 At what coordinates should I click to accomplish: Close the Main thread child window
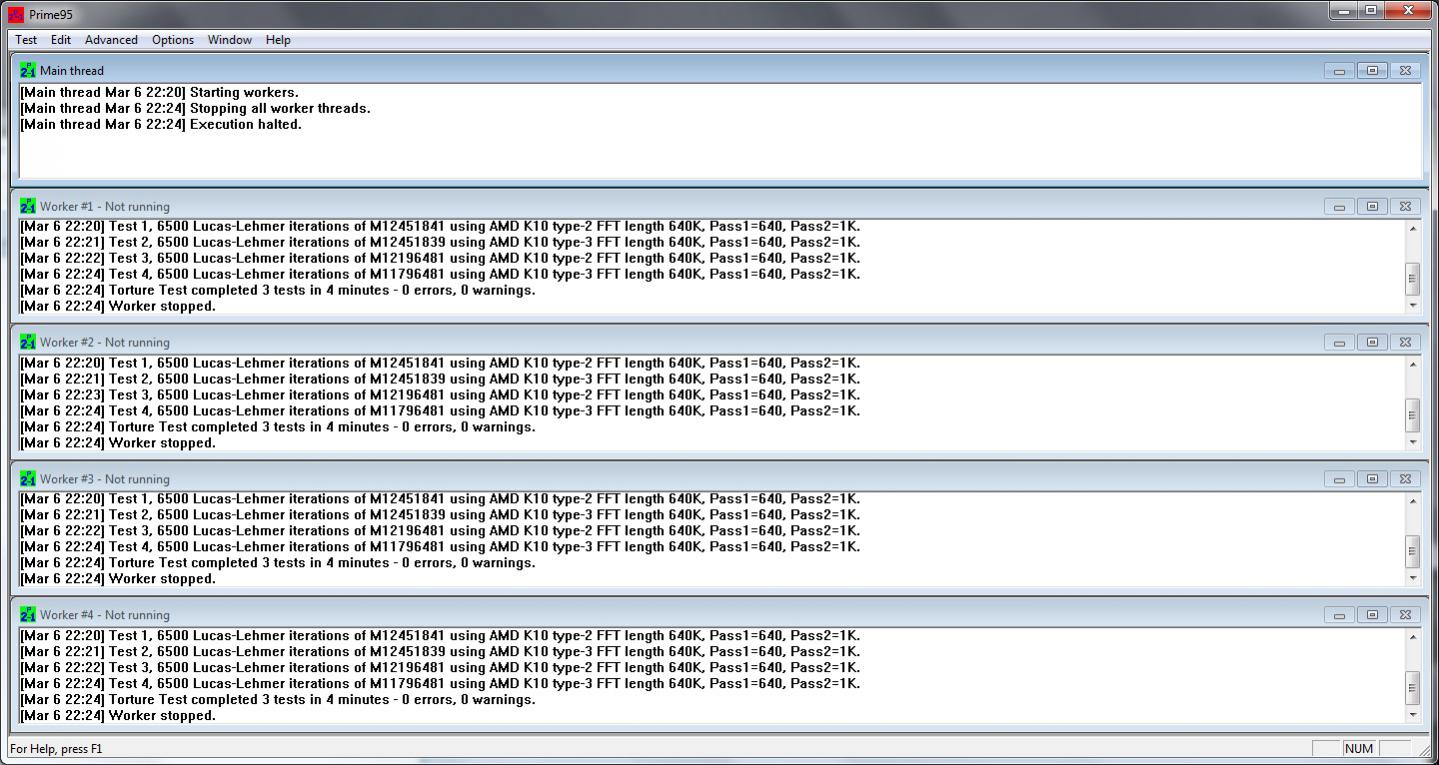tap(1405, 70)
